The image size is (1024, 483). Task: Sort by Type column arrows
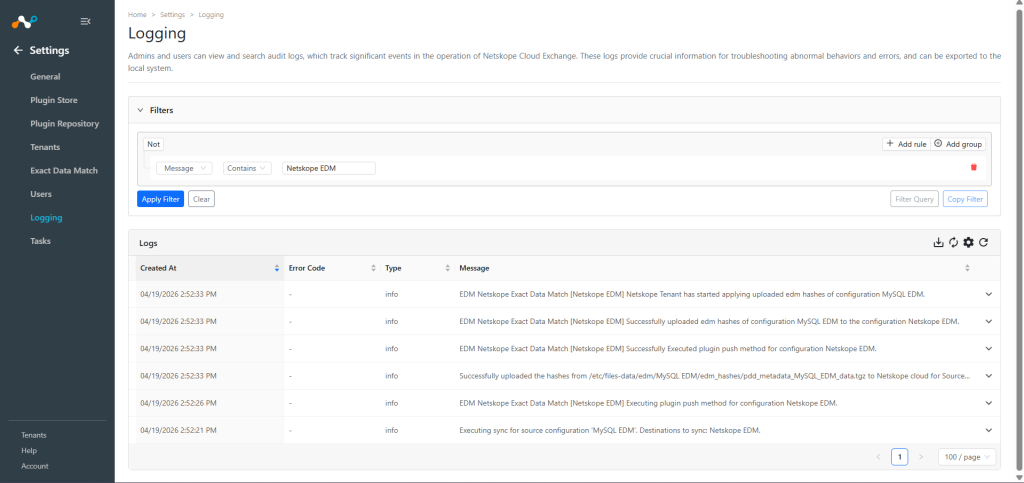click(448, 268)
